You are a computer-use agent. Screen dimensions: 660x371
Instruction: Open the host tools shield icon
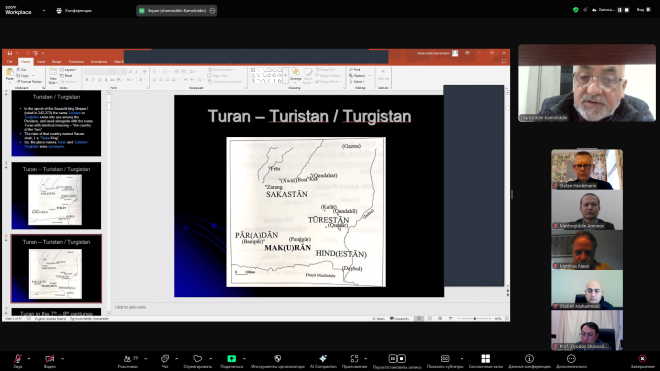click(x=277, y=359)
